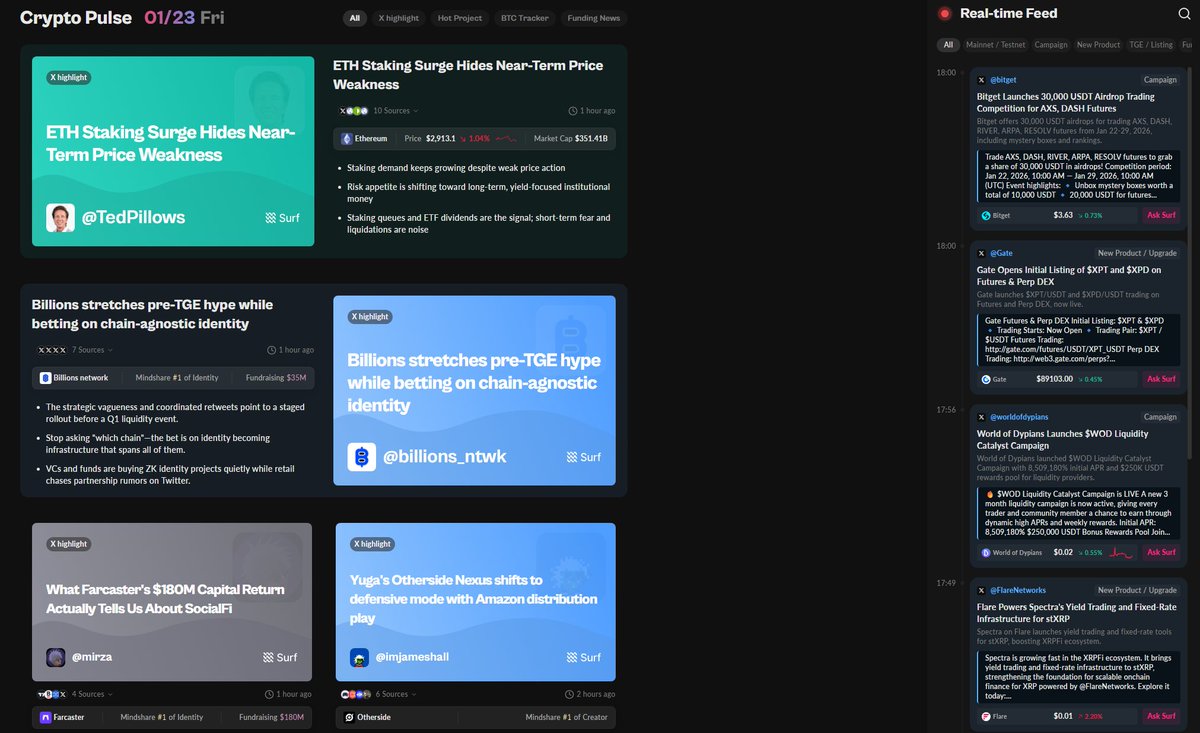Viewport: 1200px width, 733px height.
Task: Open the @worldofdypians handle link
Action: click(x=1019, y=417)
